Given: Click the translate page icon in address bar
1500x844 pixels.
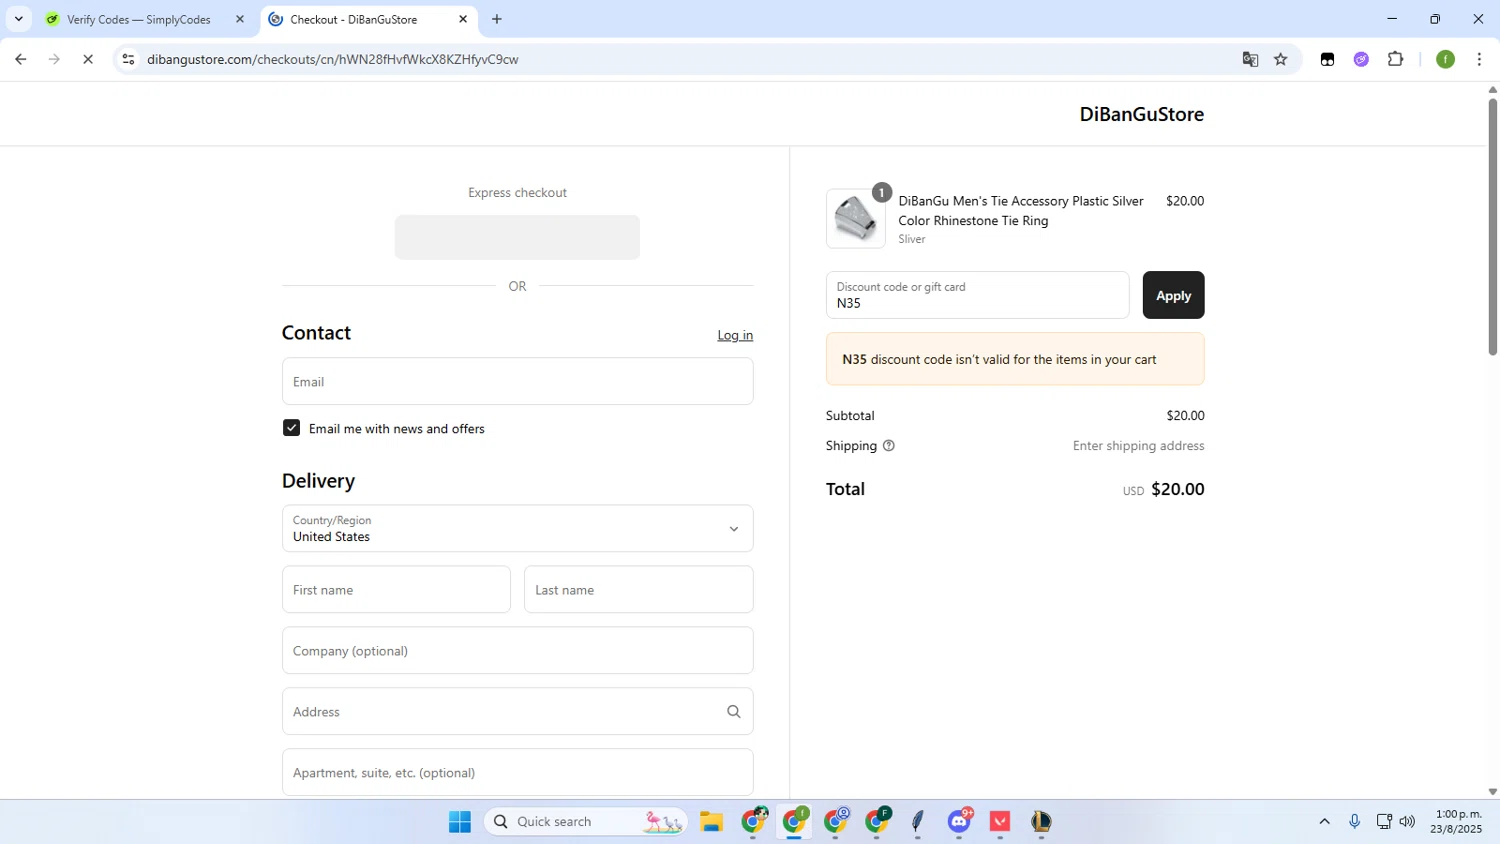Looking at the screenshot, I should tap(1250, 59).
